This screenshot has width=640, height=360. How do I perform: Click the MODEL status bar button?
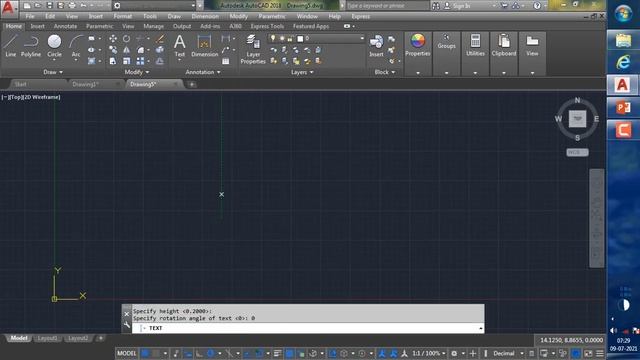[x=127, y=353]
